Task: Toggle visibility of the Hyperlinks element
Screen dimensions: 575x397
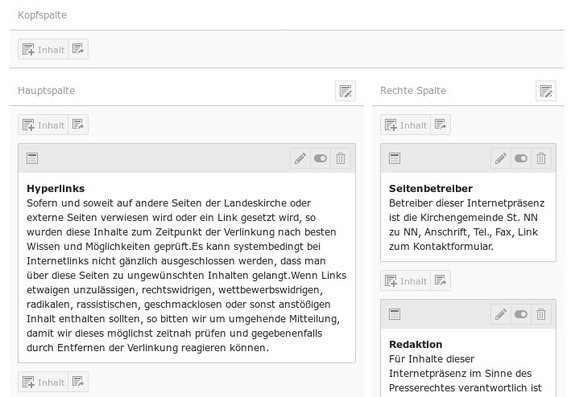Action: (x=321, y=158)
